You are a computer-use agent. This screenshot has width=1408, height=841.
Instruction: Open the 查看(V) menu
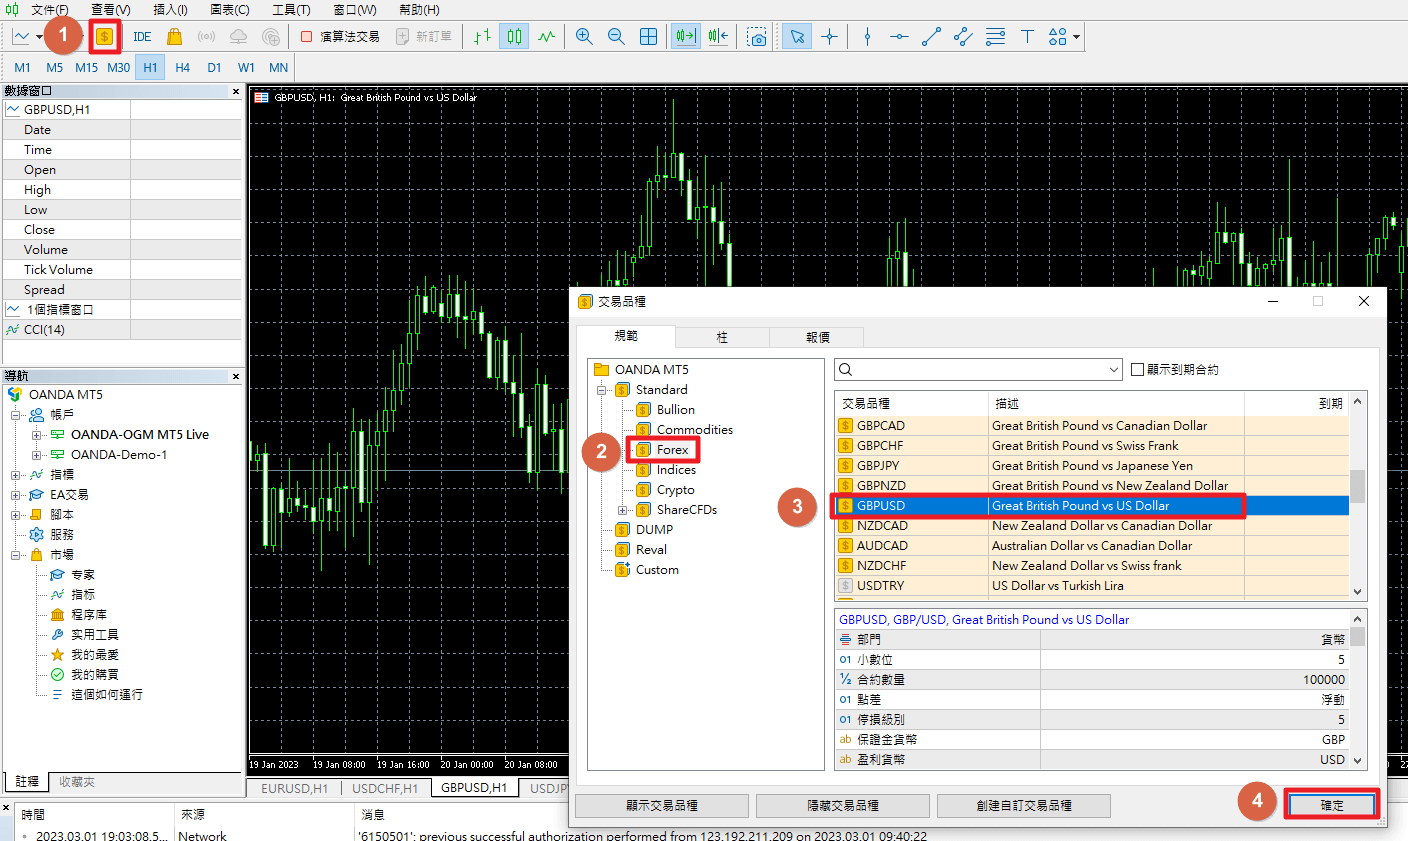[x=111, y=9]
